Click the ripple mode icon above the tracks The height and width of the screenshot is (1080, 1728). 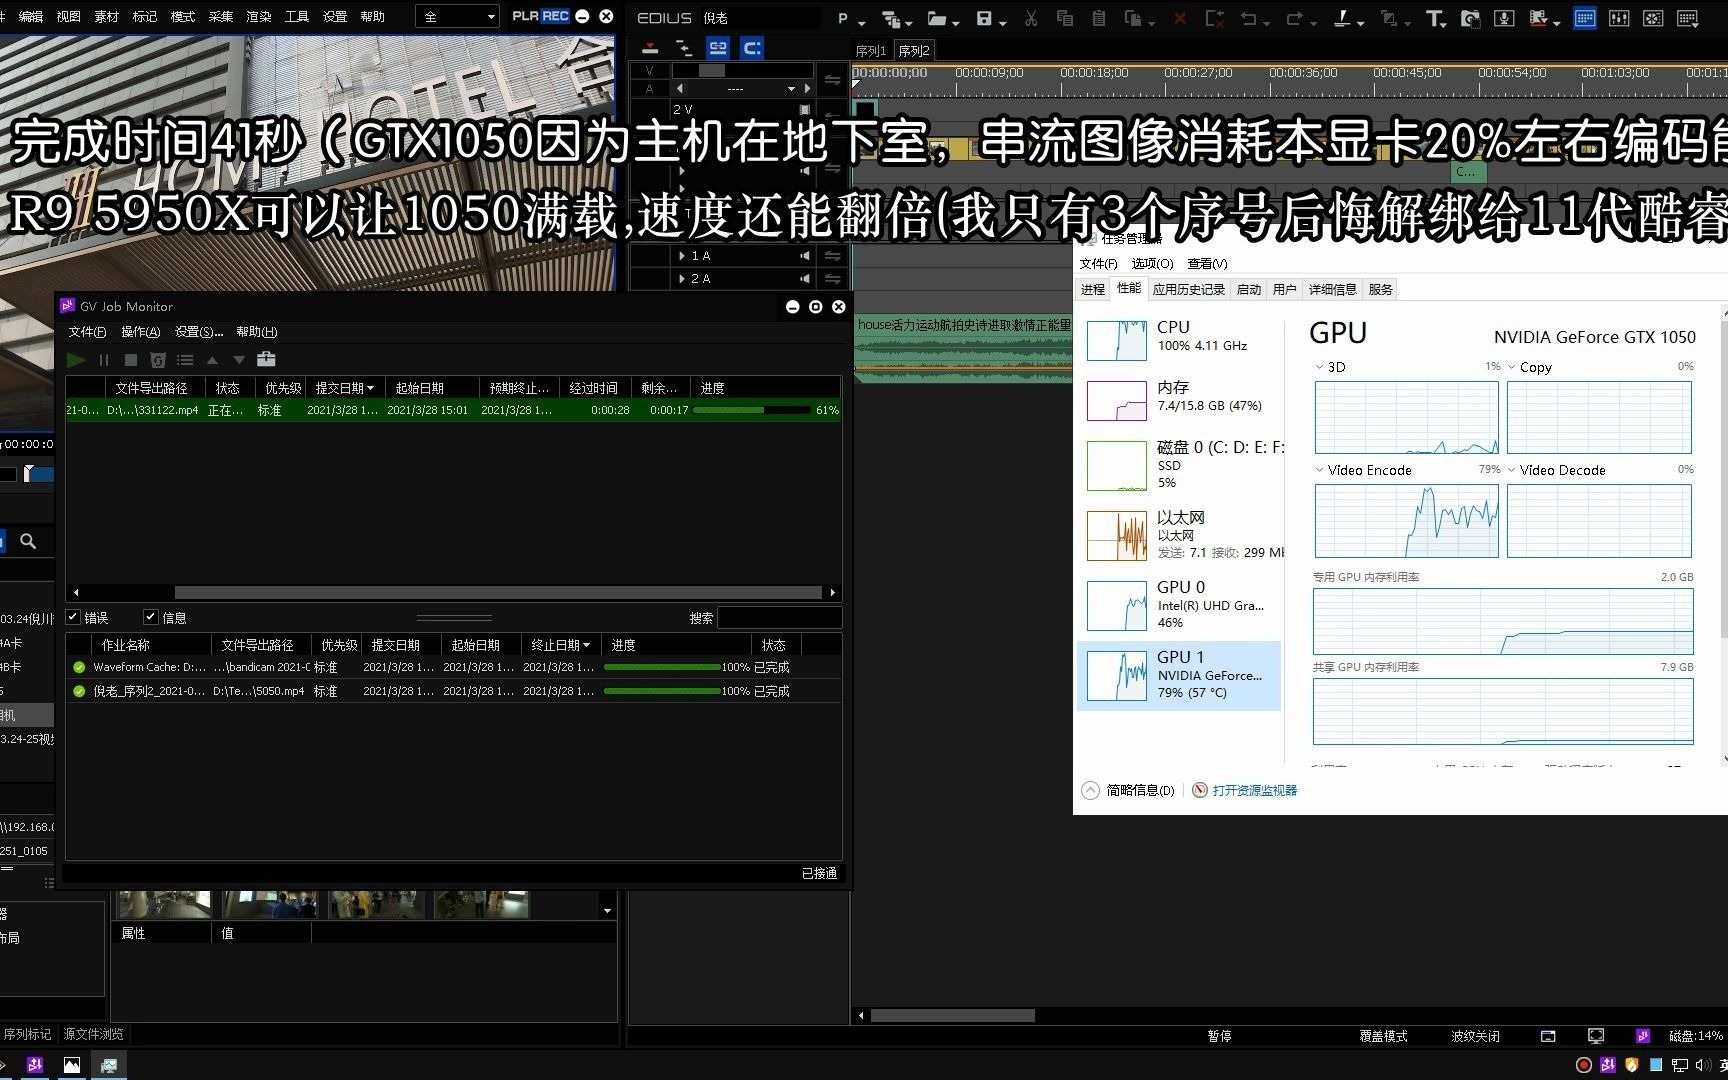[x=684, y=47]
